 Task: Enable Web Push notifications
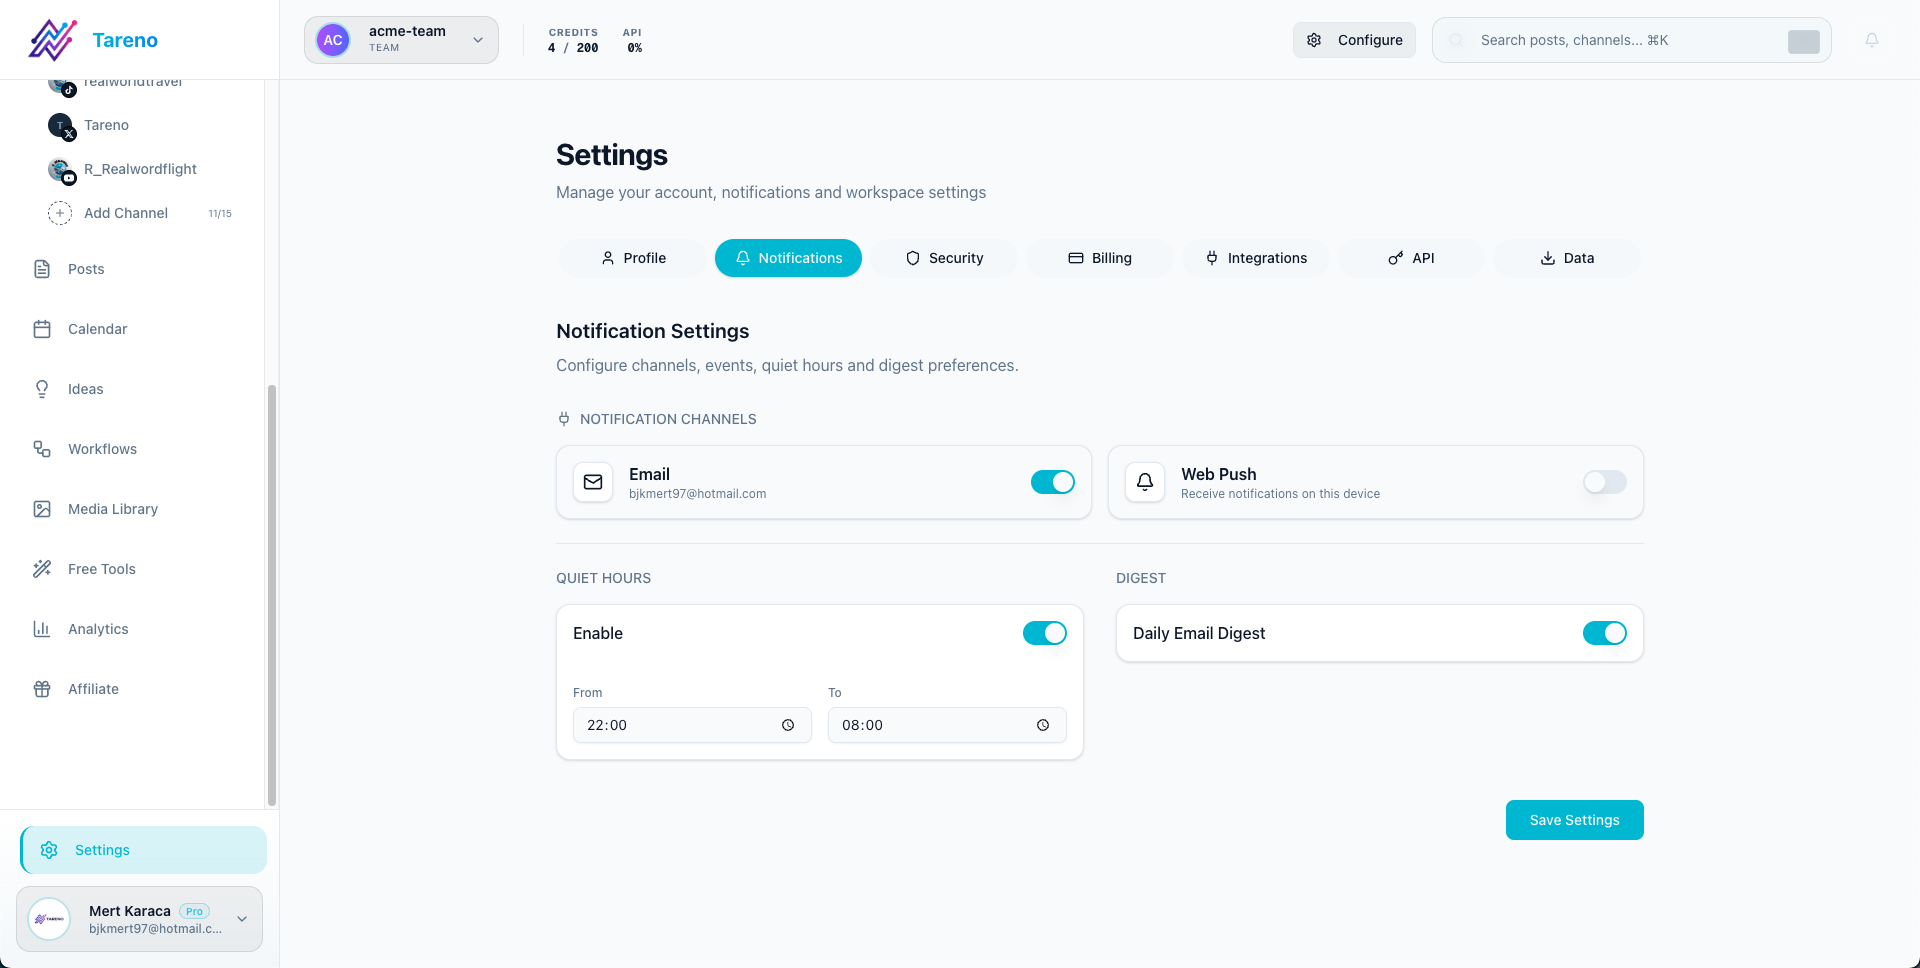pos(1604,482)
